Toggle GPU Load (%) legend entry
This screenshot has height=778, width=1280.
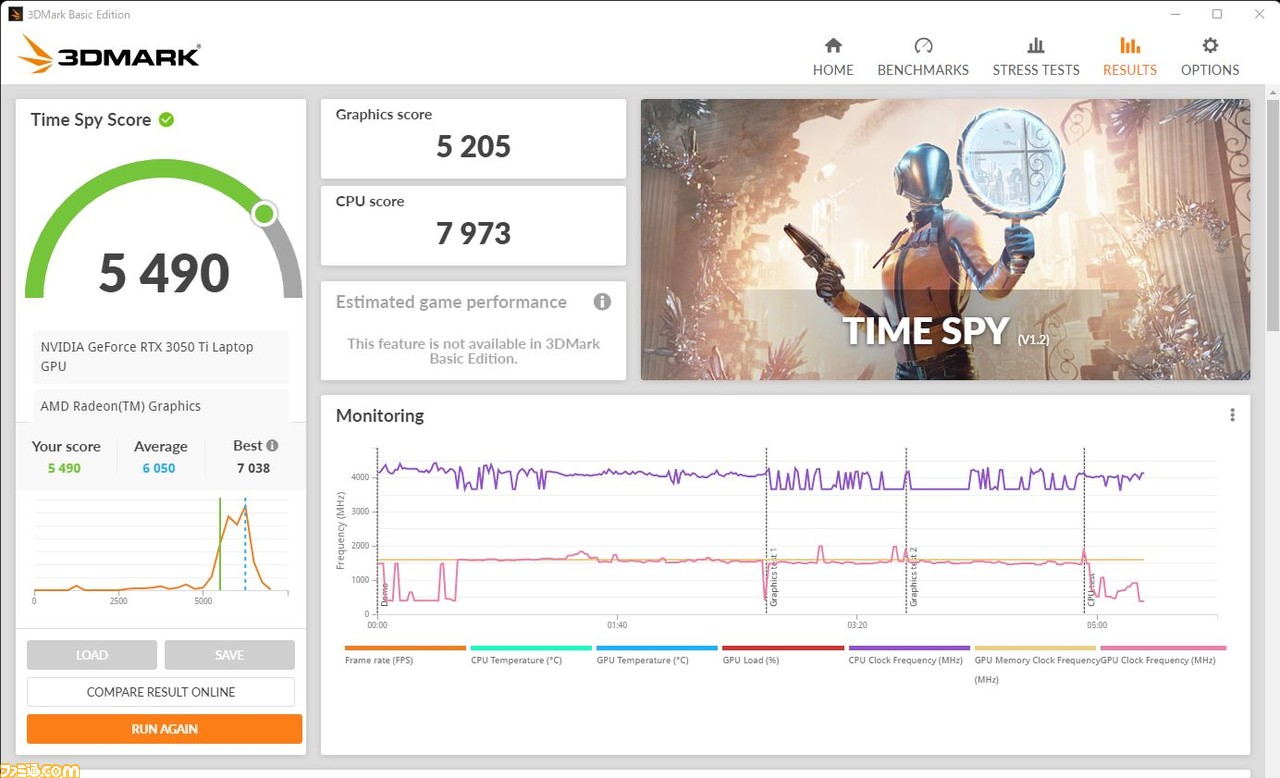(x=783, y=654)
